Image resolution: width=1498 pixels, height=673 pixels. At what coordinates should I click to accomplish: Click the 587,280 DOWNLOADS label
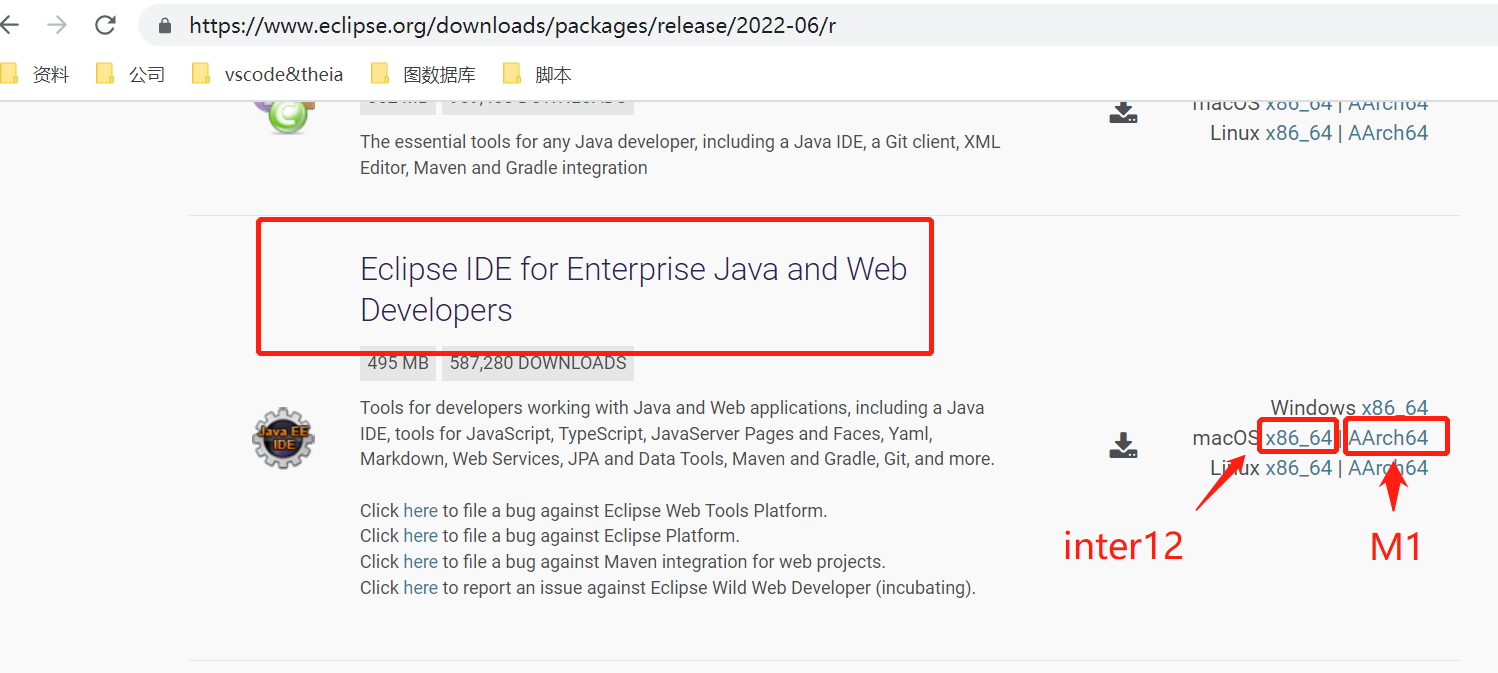pyautogui.click(x=538, y=363)
